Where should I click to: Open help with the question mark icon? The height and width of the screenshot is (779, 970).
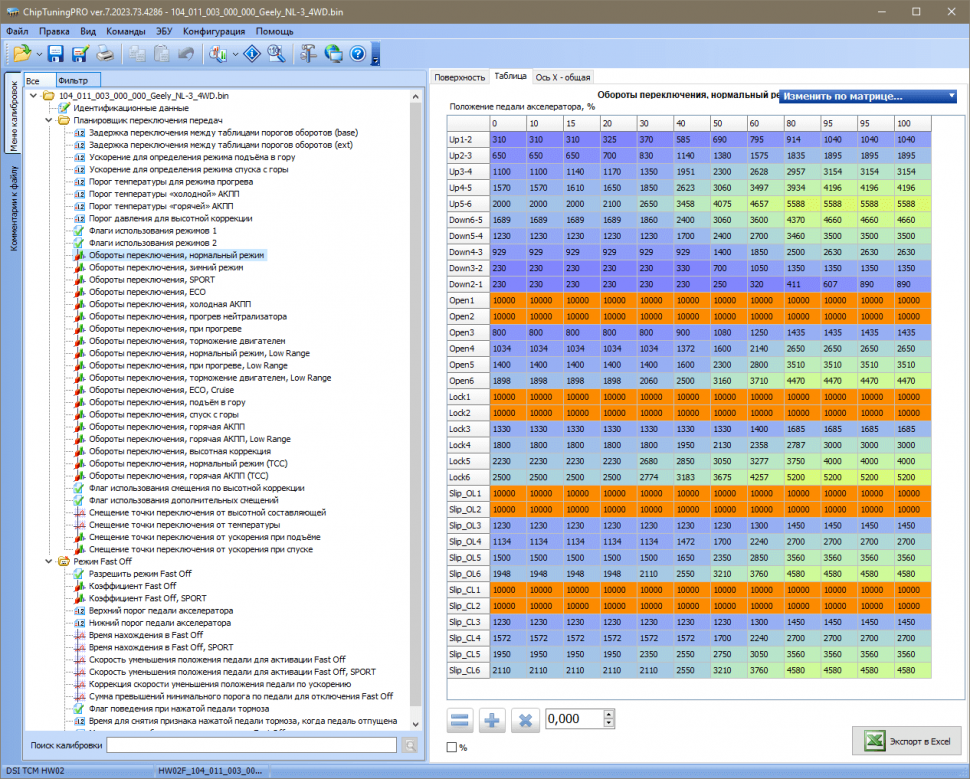coord(357,54)
